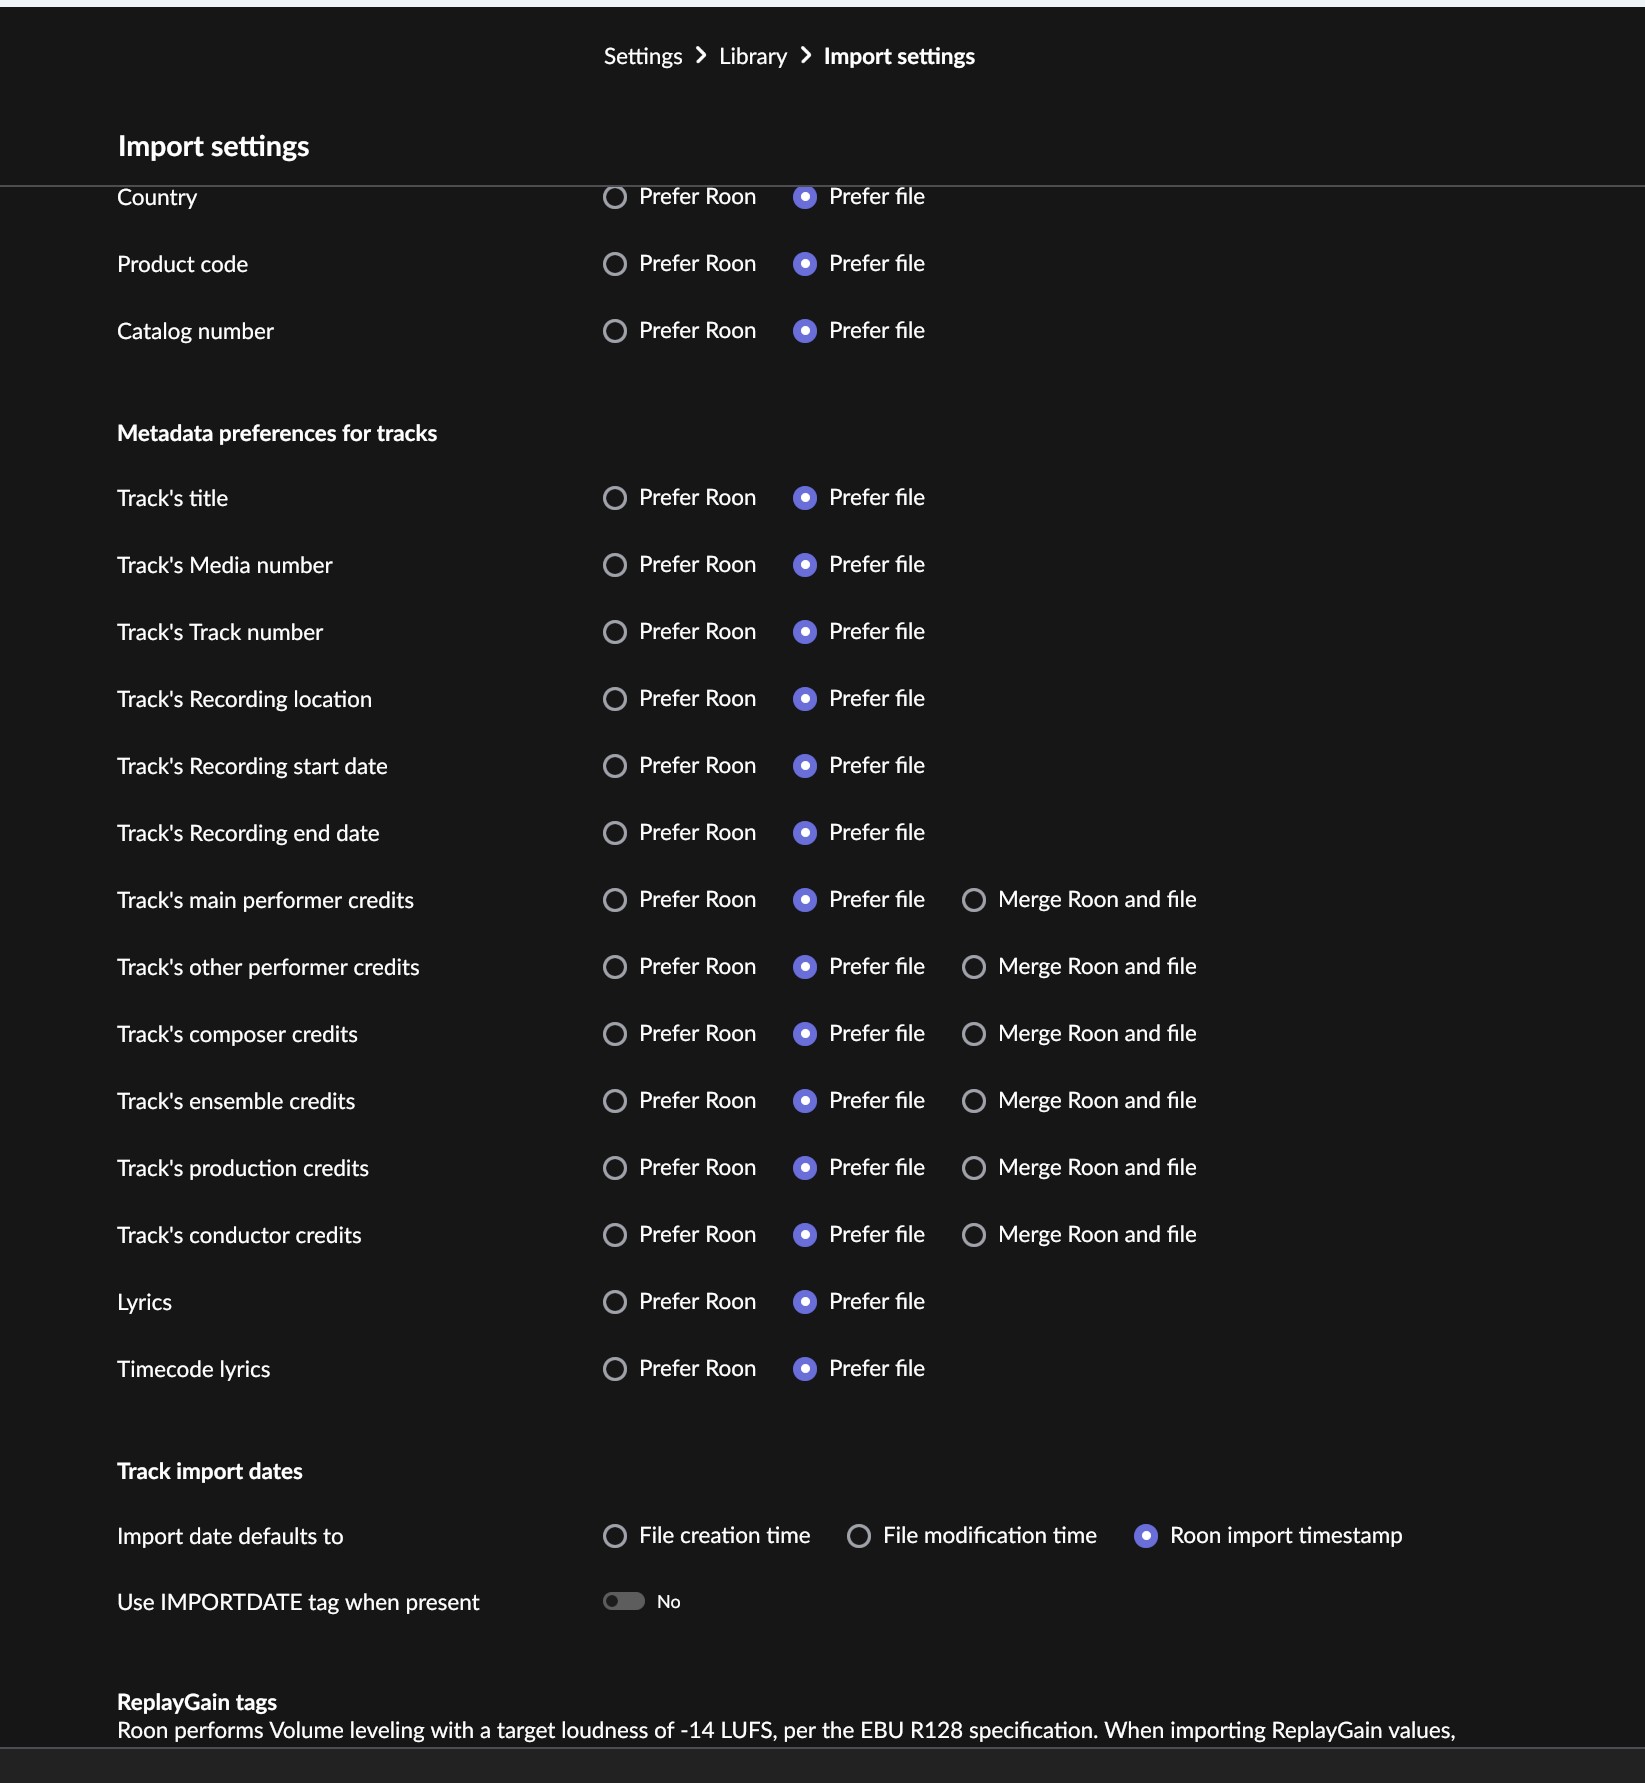The image size is (1645, 1783).
Task: Select Prefer Roon for Timecode lyrics
Action: click(614, 1369)
